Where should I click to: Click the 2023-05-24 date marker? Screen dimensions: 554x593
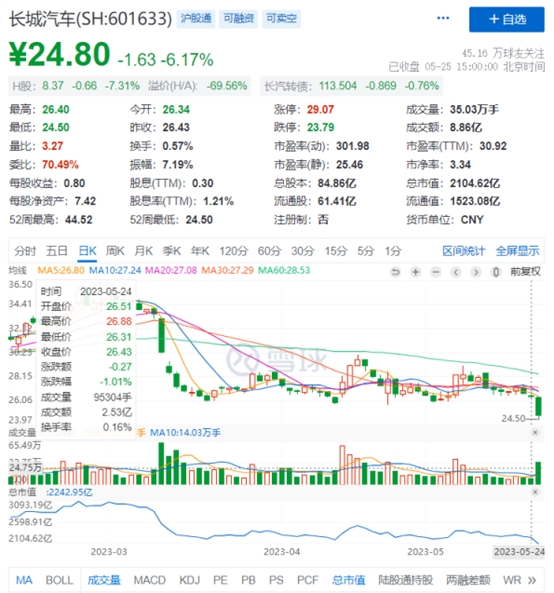519,552
